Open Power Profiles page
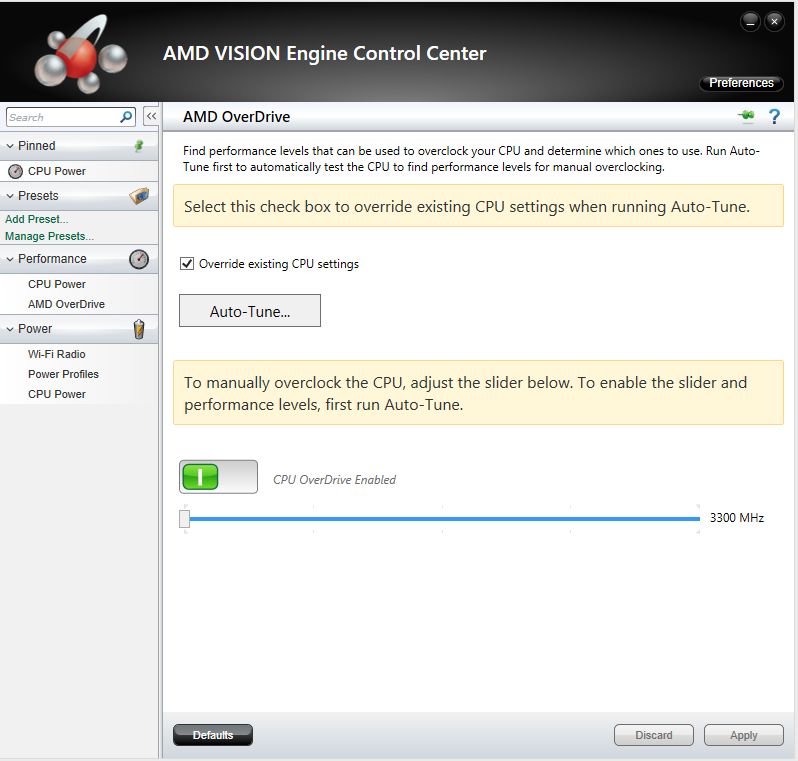Viewport: 798px width, 761px height. tap(63, 374)
